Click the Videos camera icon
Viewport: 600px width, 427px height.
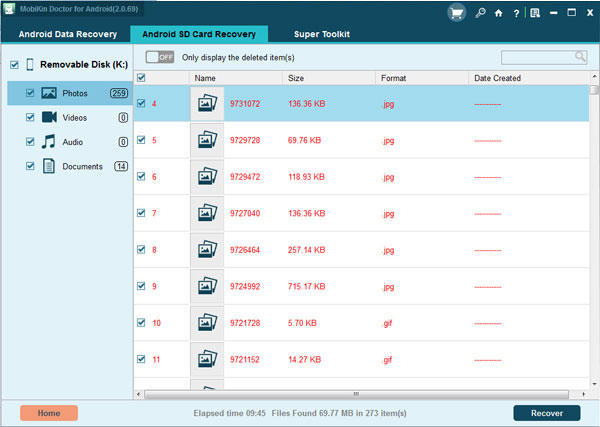[49, 117]
